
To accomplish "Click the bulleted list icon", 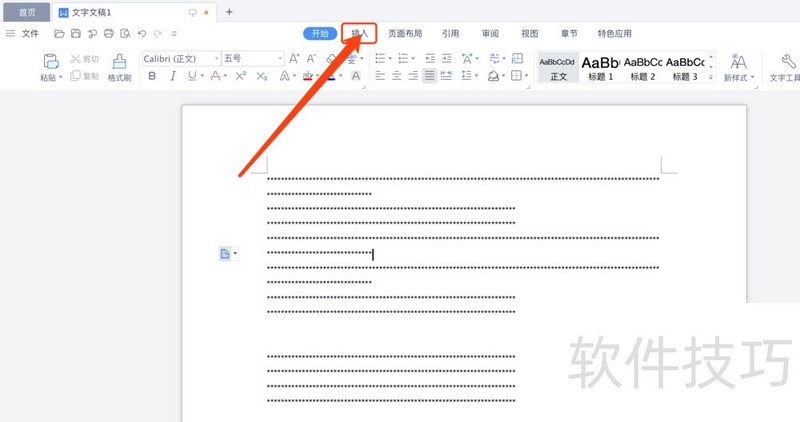I will (x=380, y=58).
